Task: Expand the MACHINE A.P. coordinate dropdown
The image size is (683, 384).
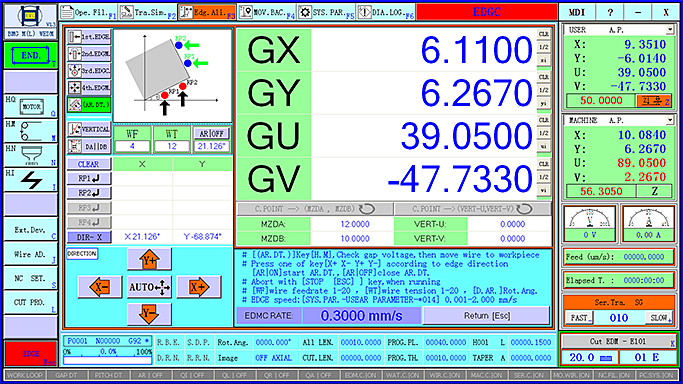Action: click(x=669, y=120)
